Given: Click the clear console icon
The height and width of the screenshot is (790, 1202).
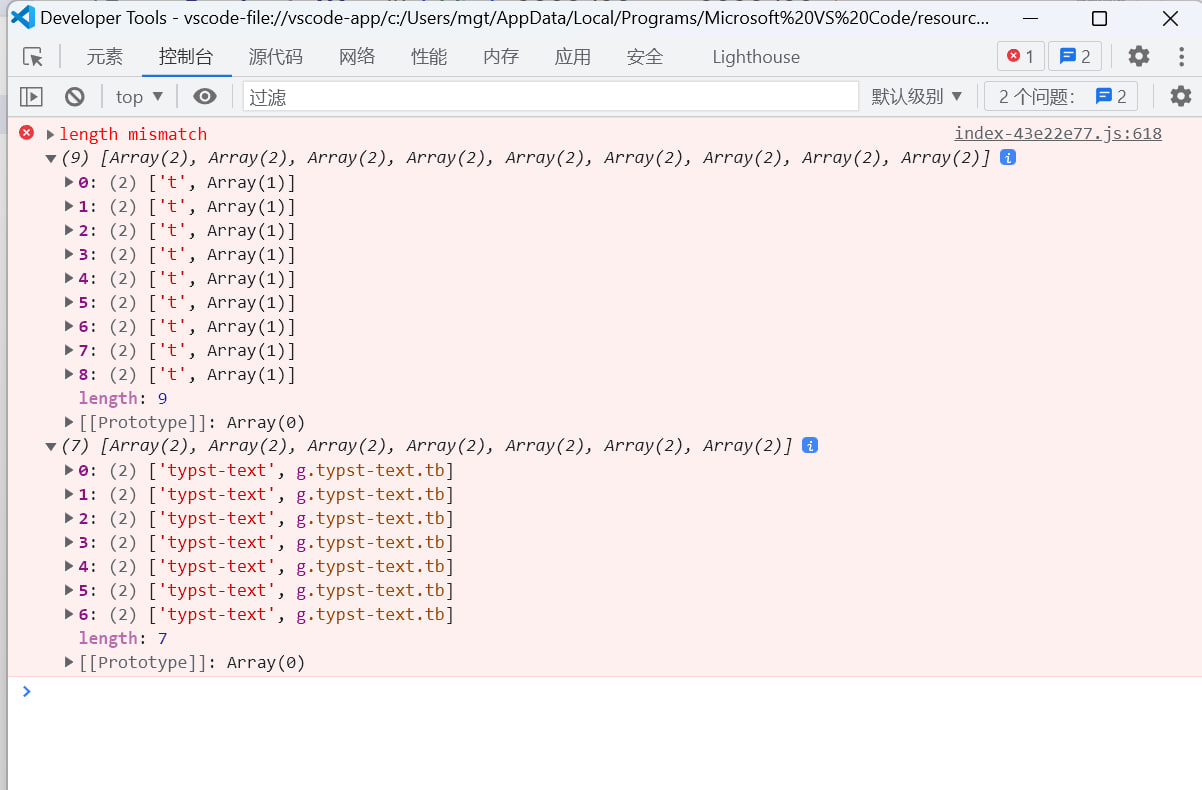Looking at the screenshot, I should tap(74, 96).
